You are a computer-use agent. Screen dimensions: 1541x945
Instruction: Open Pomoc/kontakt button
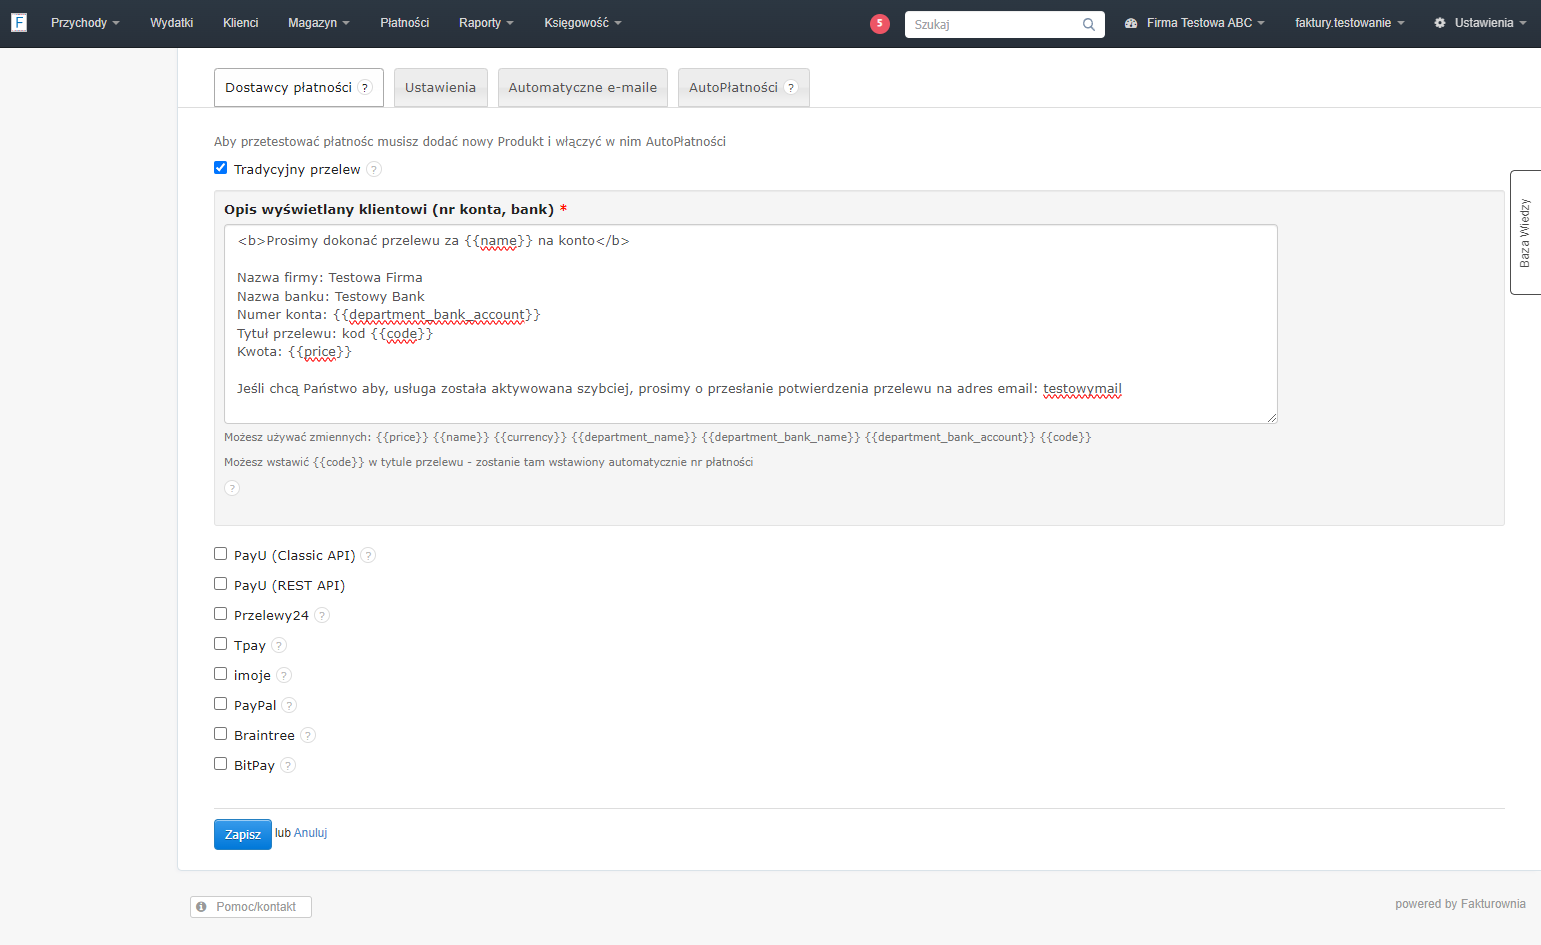tap(251, 907)
